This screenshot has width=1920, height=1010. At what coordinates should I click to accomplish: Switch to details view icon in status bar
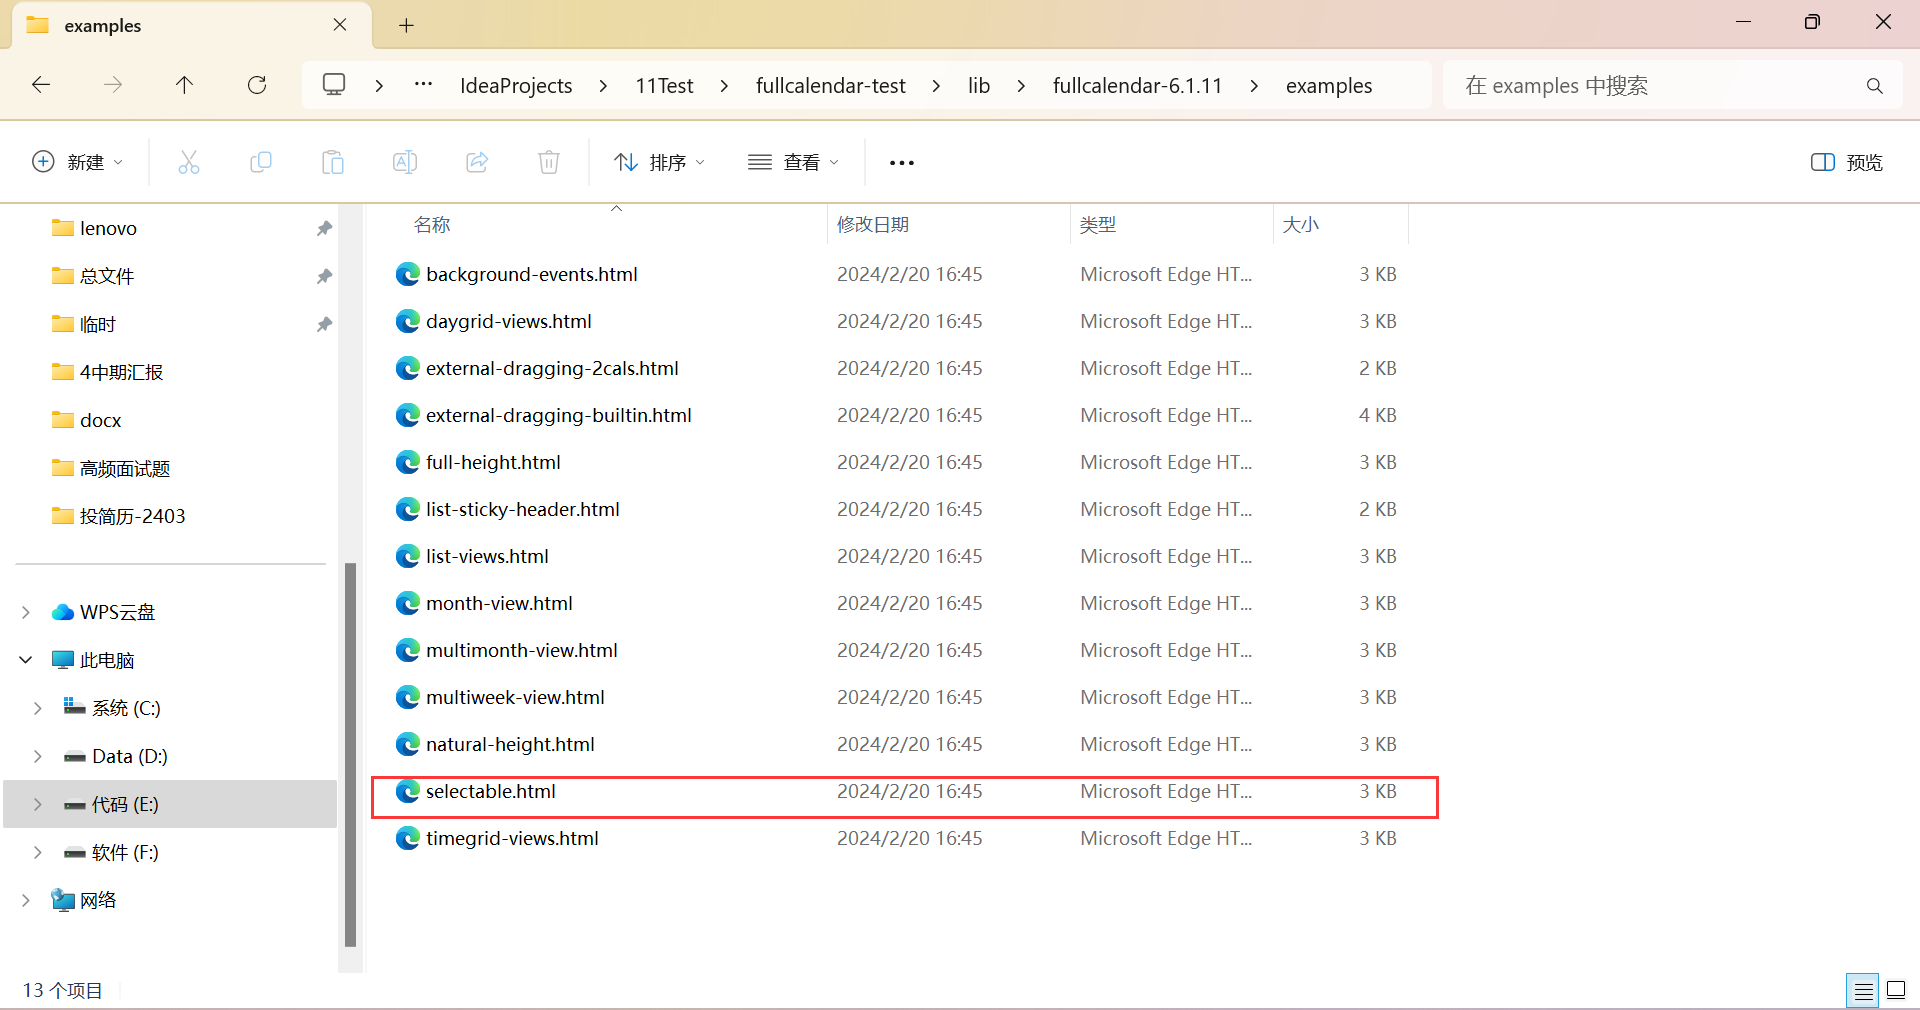pos(1863,991)
